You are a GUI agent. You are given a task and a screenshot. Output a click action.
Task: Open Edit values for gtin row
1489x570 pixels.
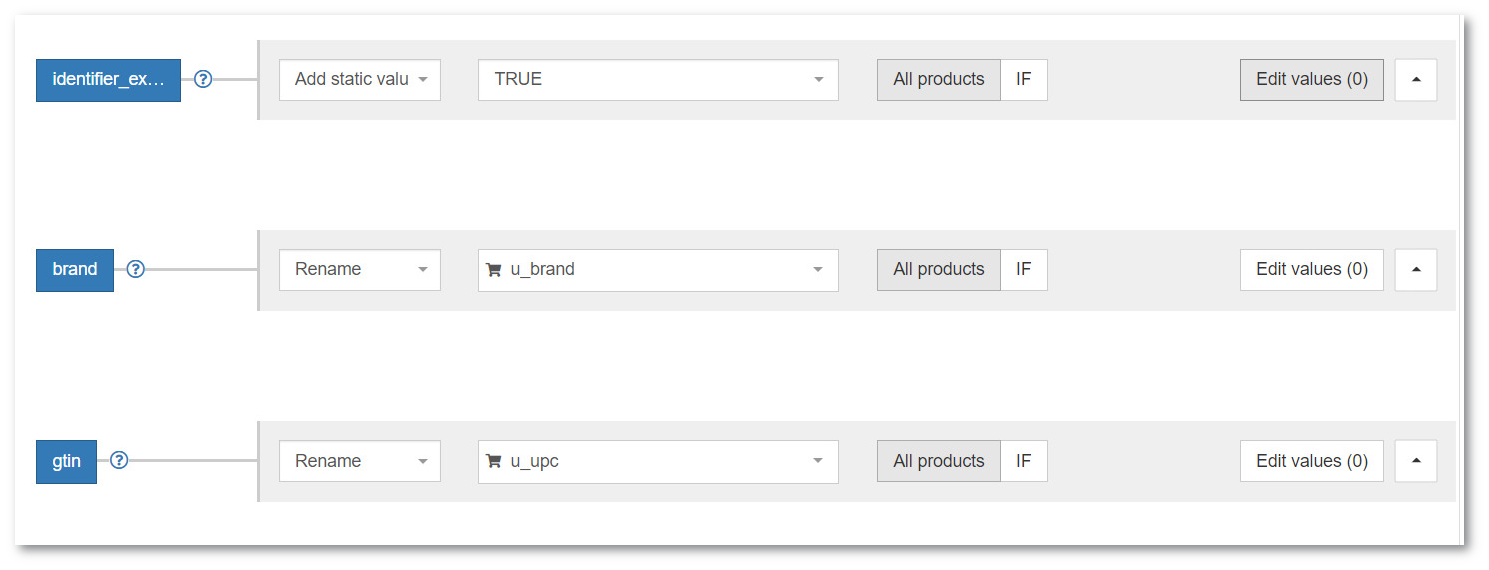click(1312, 461)
